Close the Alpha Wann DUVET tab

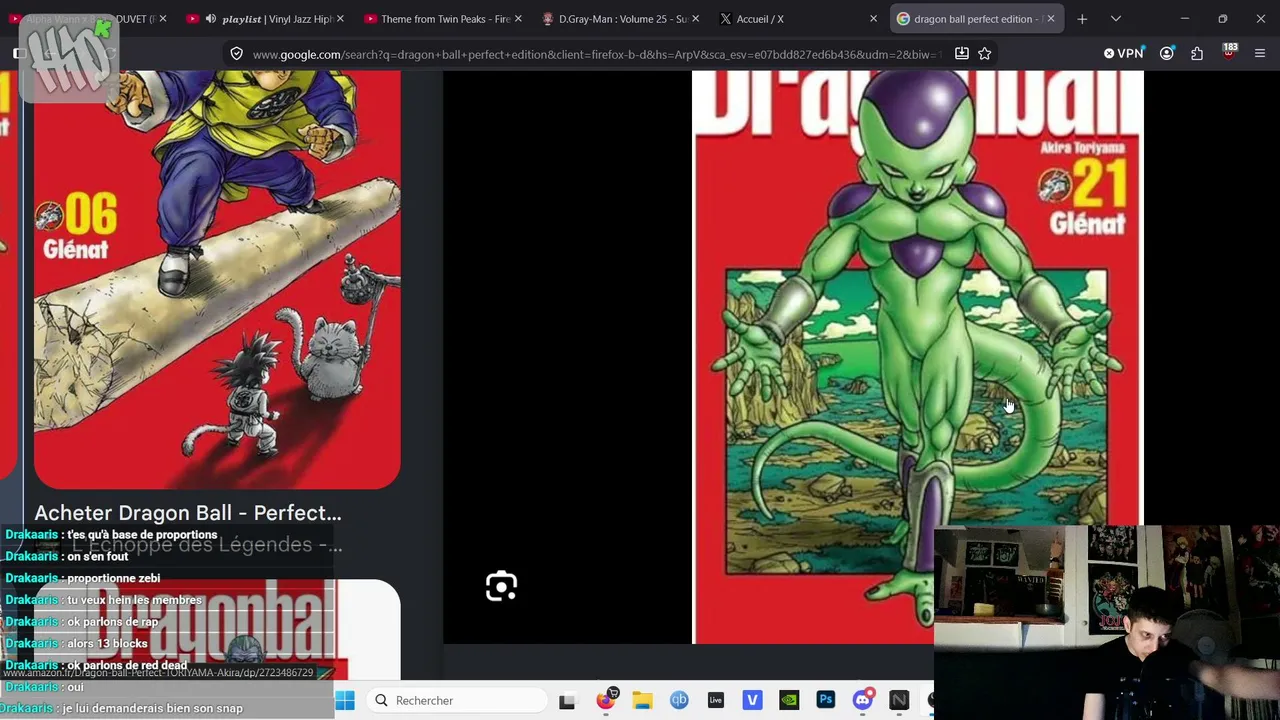(163, 19)
